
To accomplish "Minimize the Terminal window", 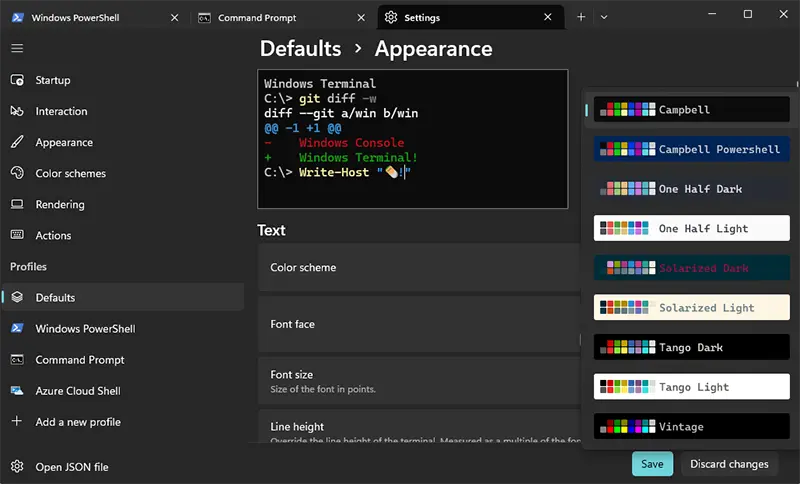I will pyautogui.click(x=712, y=14).
